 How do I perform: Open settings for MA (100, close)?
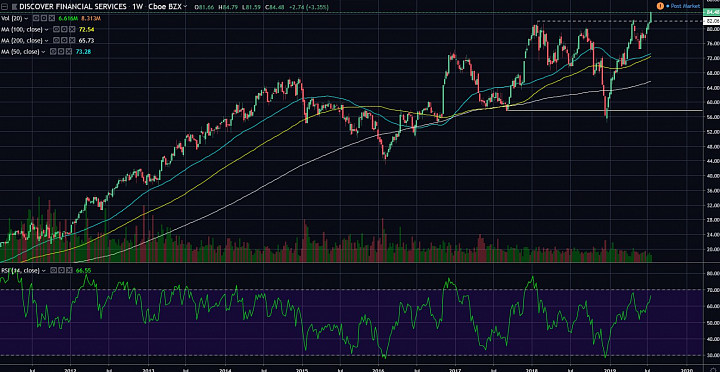click(64, 29)
